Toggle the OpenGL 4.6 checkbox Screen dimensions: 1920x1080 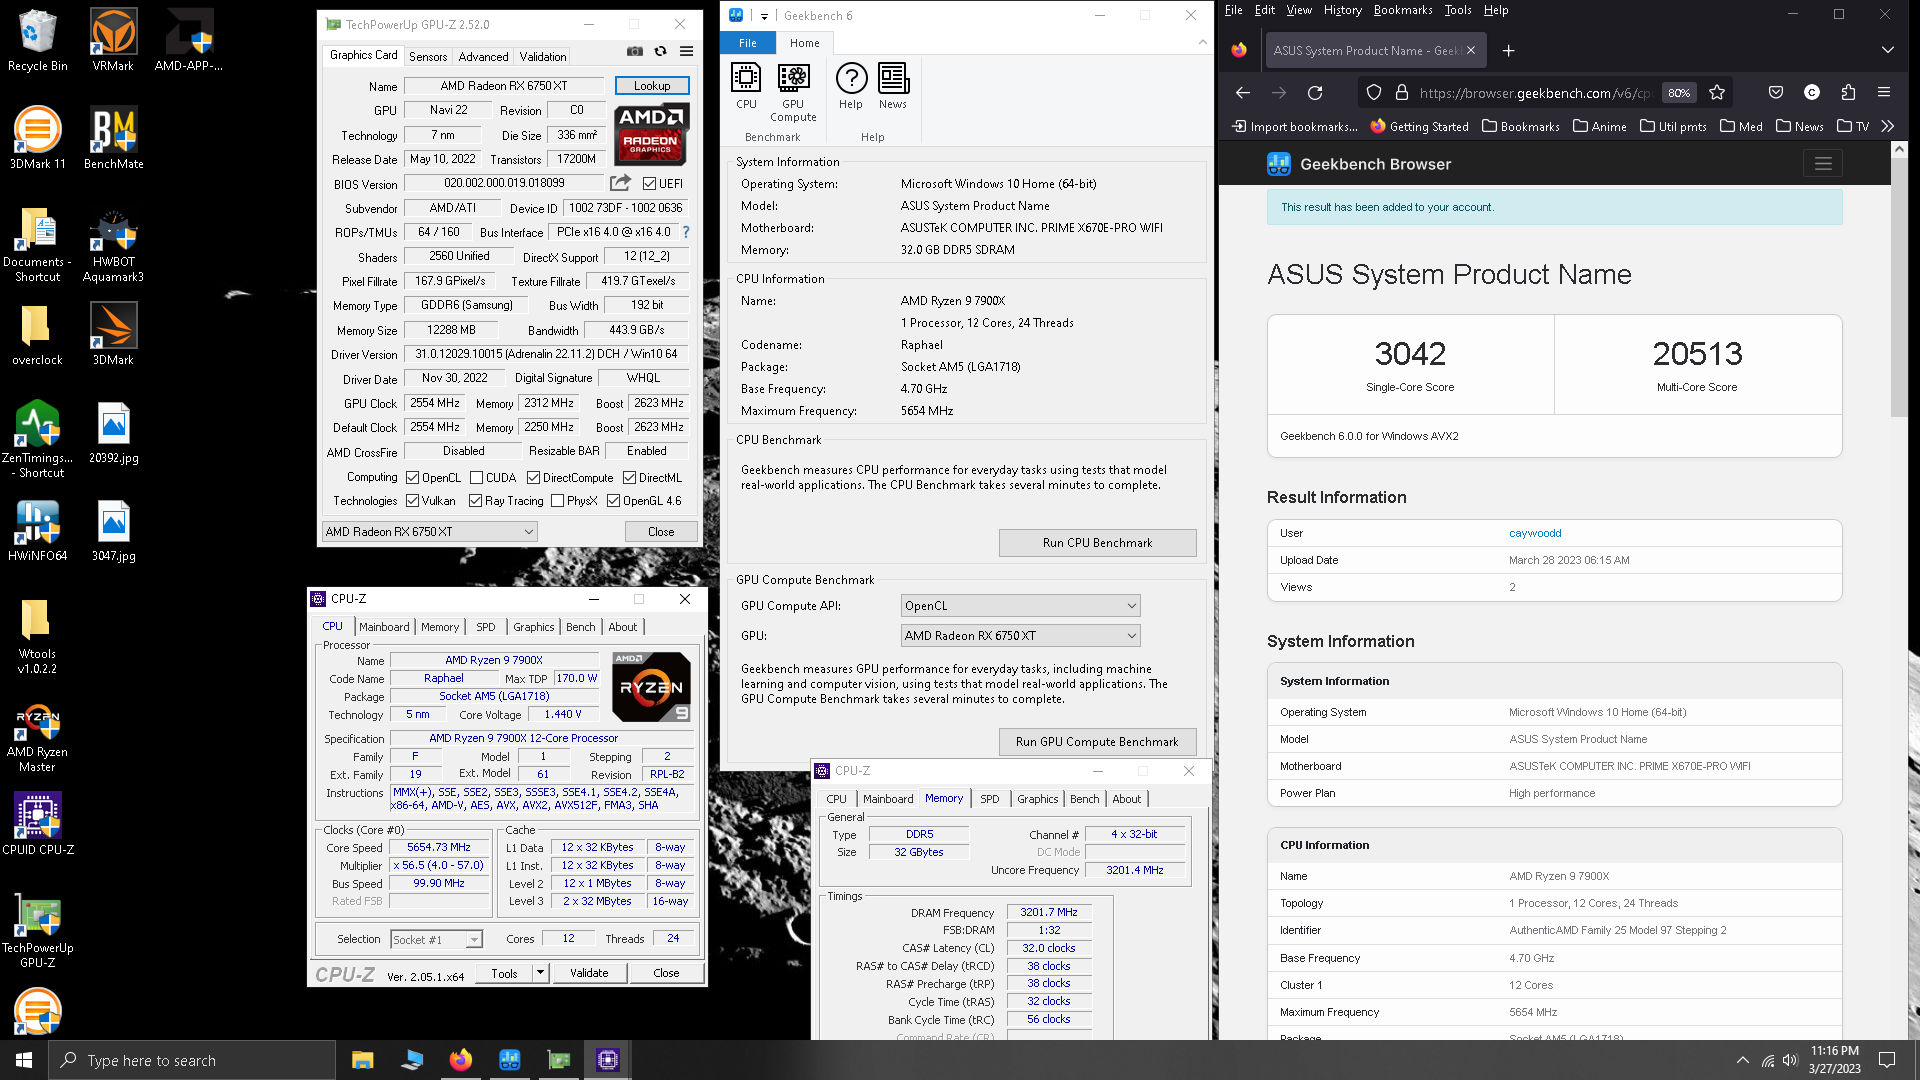click(613, 501)
